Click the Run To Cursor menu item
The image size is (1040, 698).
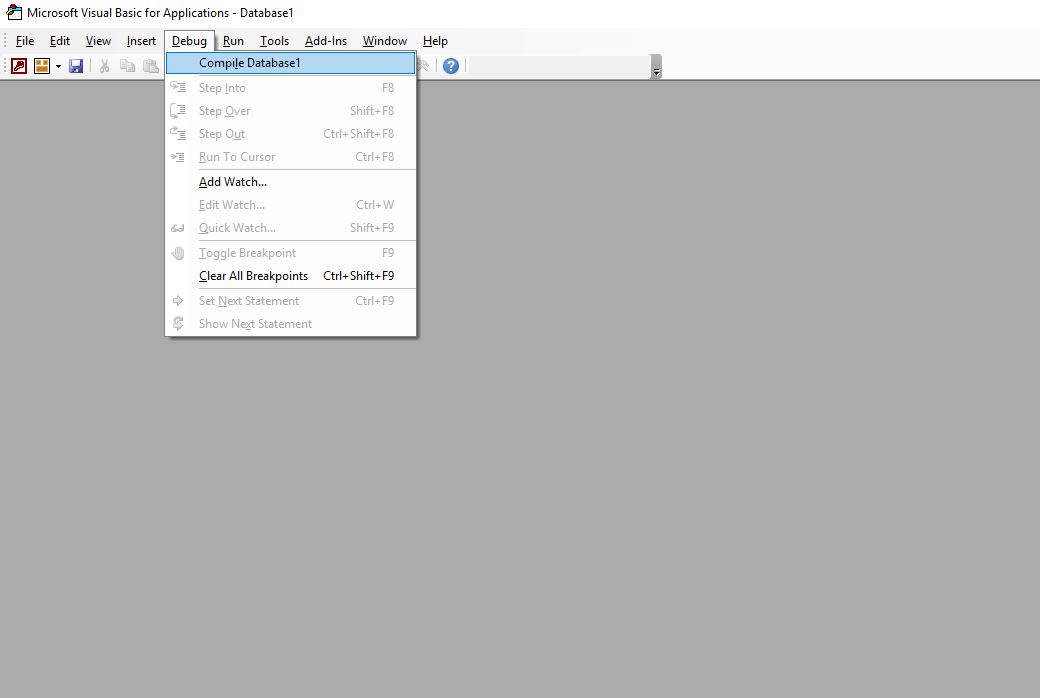point(291,157)
